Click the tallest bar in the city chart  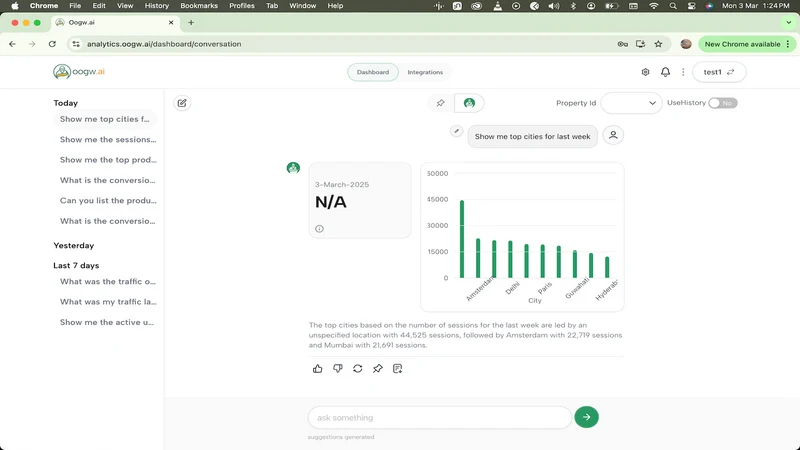(x=462, y=239)
